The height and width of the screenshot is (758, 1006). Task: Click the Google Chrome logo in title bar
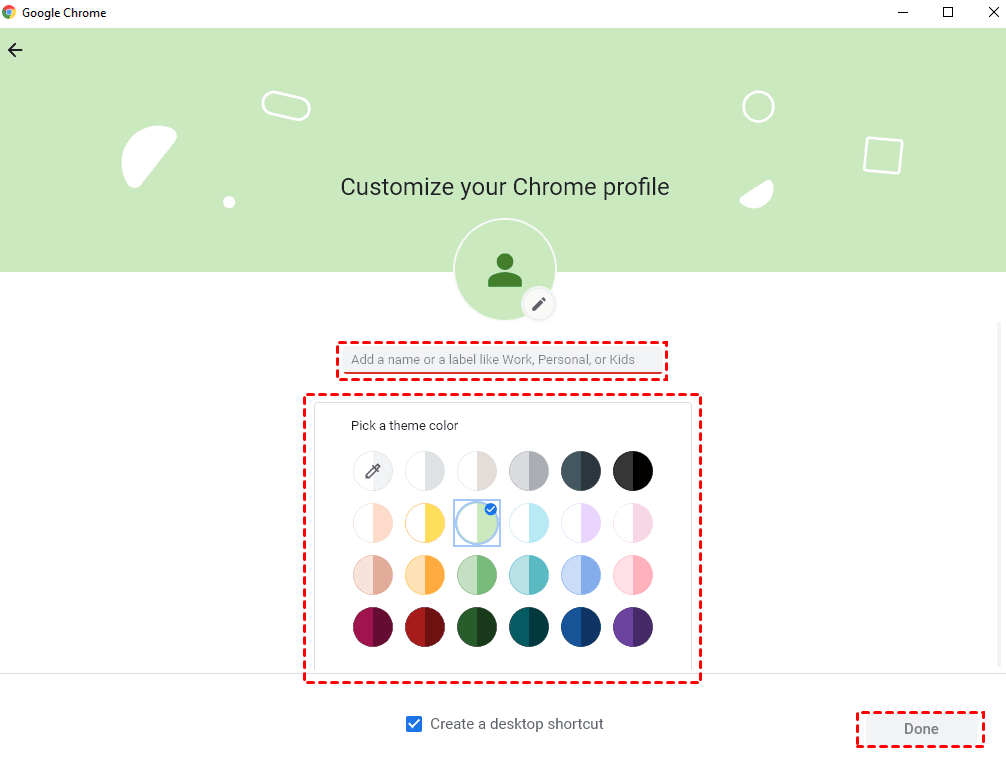tap(9, 13)
